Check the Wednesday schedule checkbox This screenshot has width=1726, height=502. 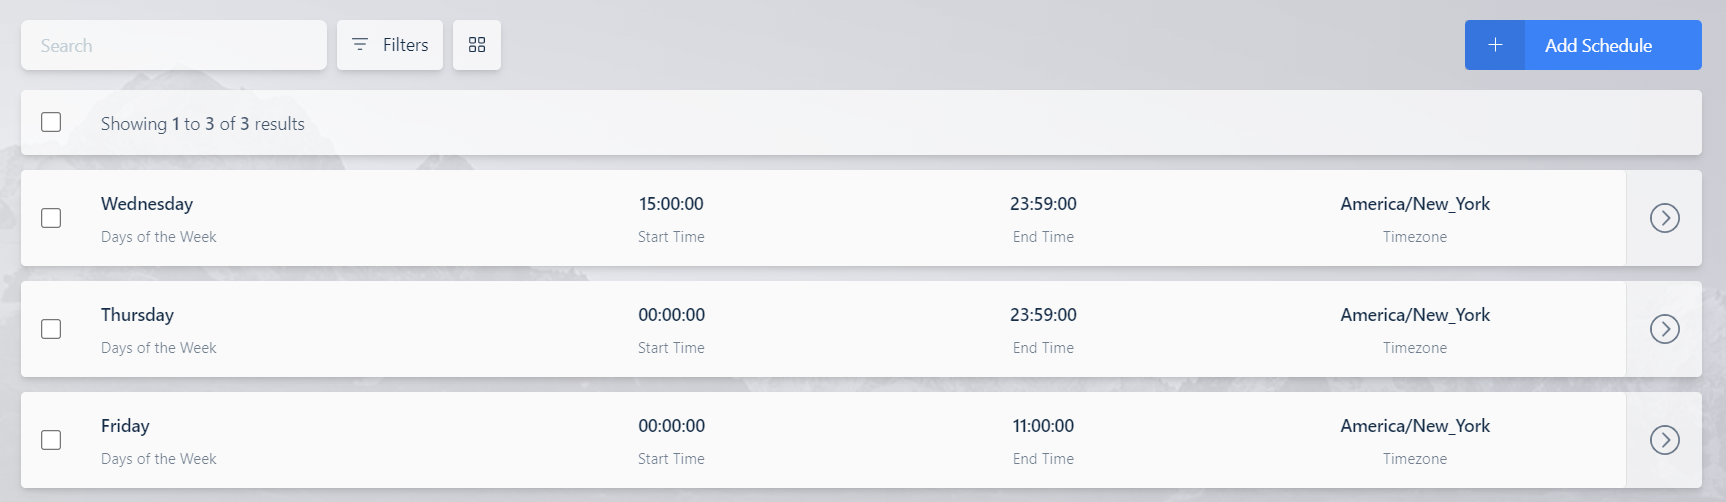click(51, 218)
